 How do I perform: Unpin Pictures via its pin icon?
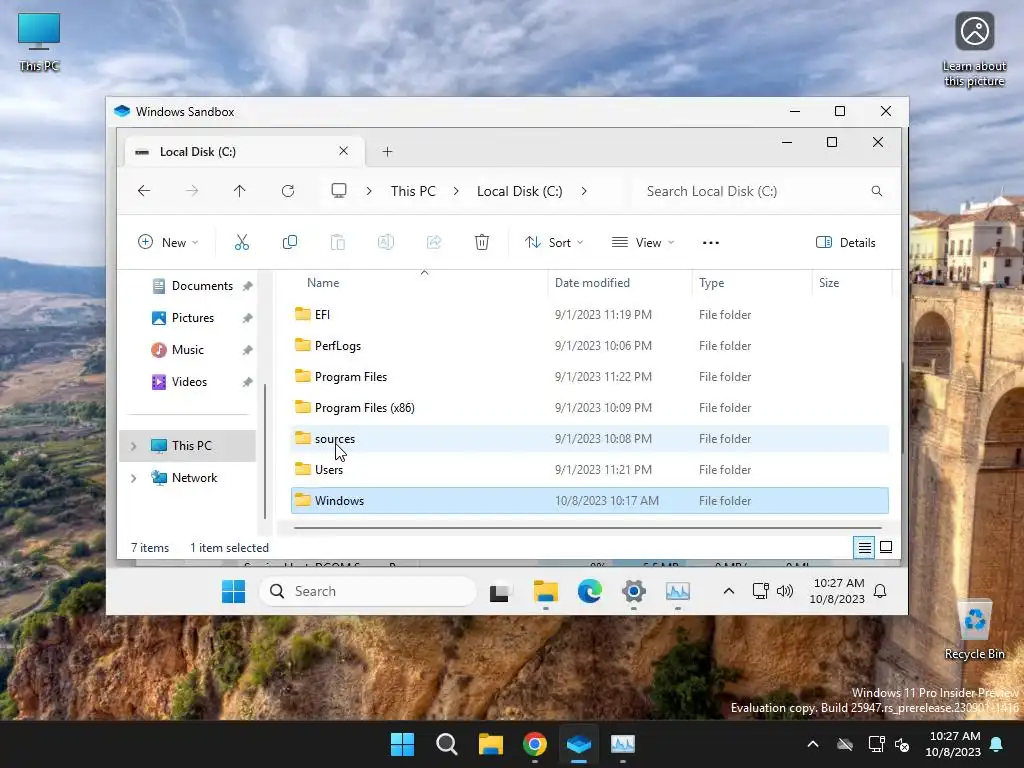pos(248,318)
